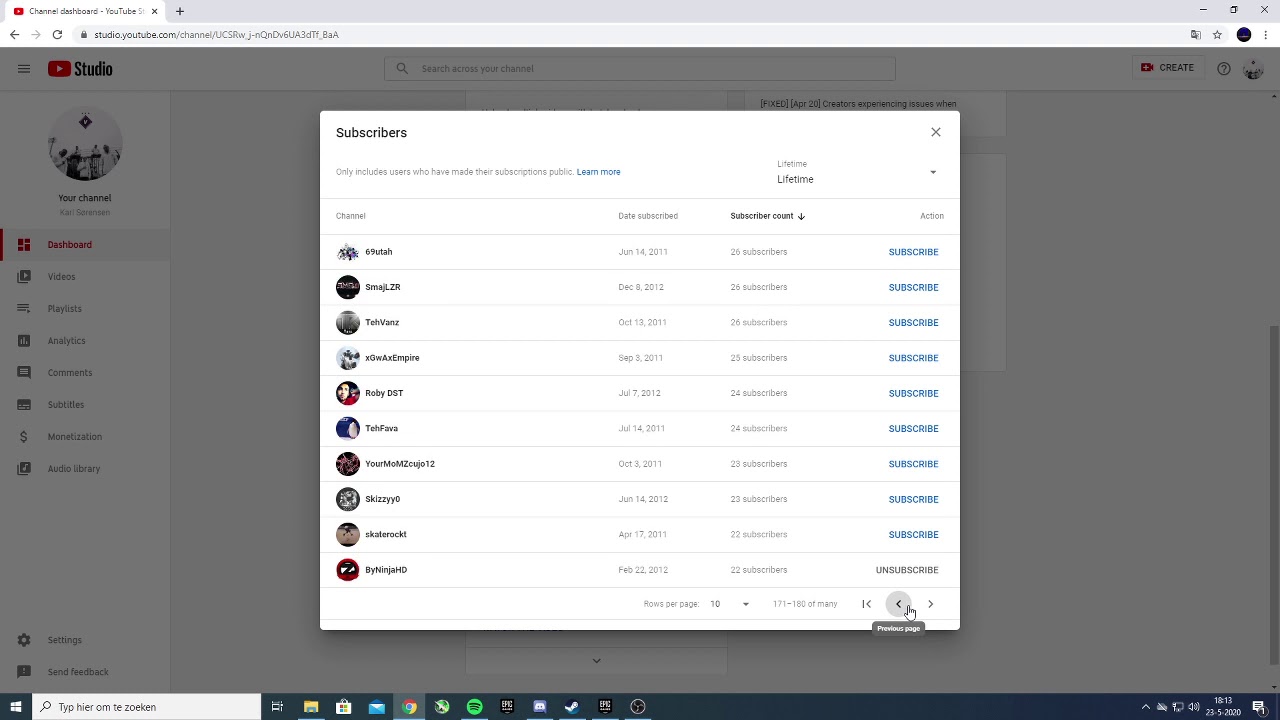
Task: Open the help question mark icon
Action: (x=1223, y=69)
